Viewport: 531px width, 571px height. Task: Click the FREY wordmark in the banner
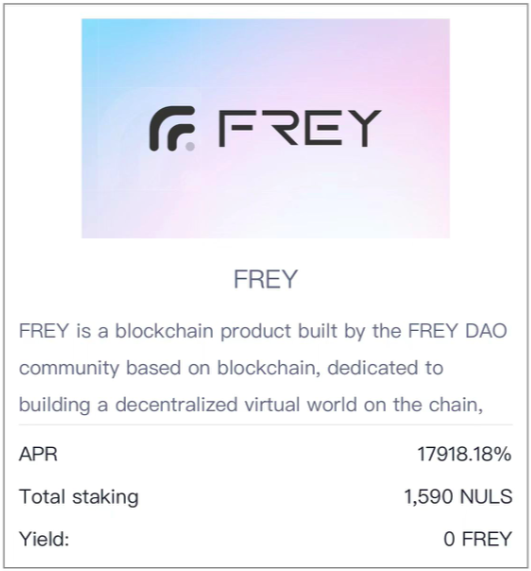(300, 128)
